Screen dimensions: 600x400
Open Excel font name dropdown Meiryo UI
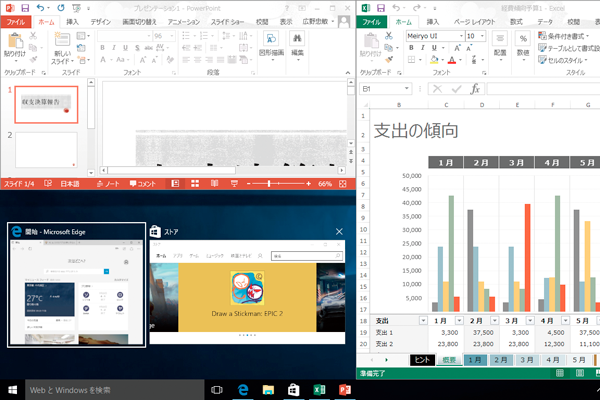click(461, 36)
